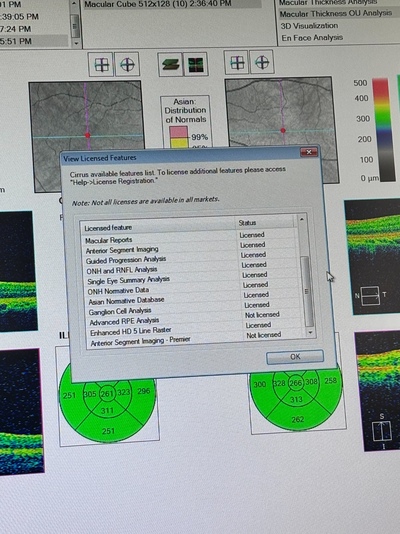The height and width of the screenshot is (534, 400).
Task: Open Macular Thickness OU Analysis
Action: (336, 14)
